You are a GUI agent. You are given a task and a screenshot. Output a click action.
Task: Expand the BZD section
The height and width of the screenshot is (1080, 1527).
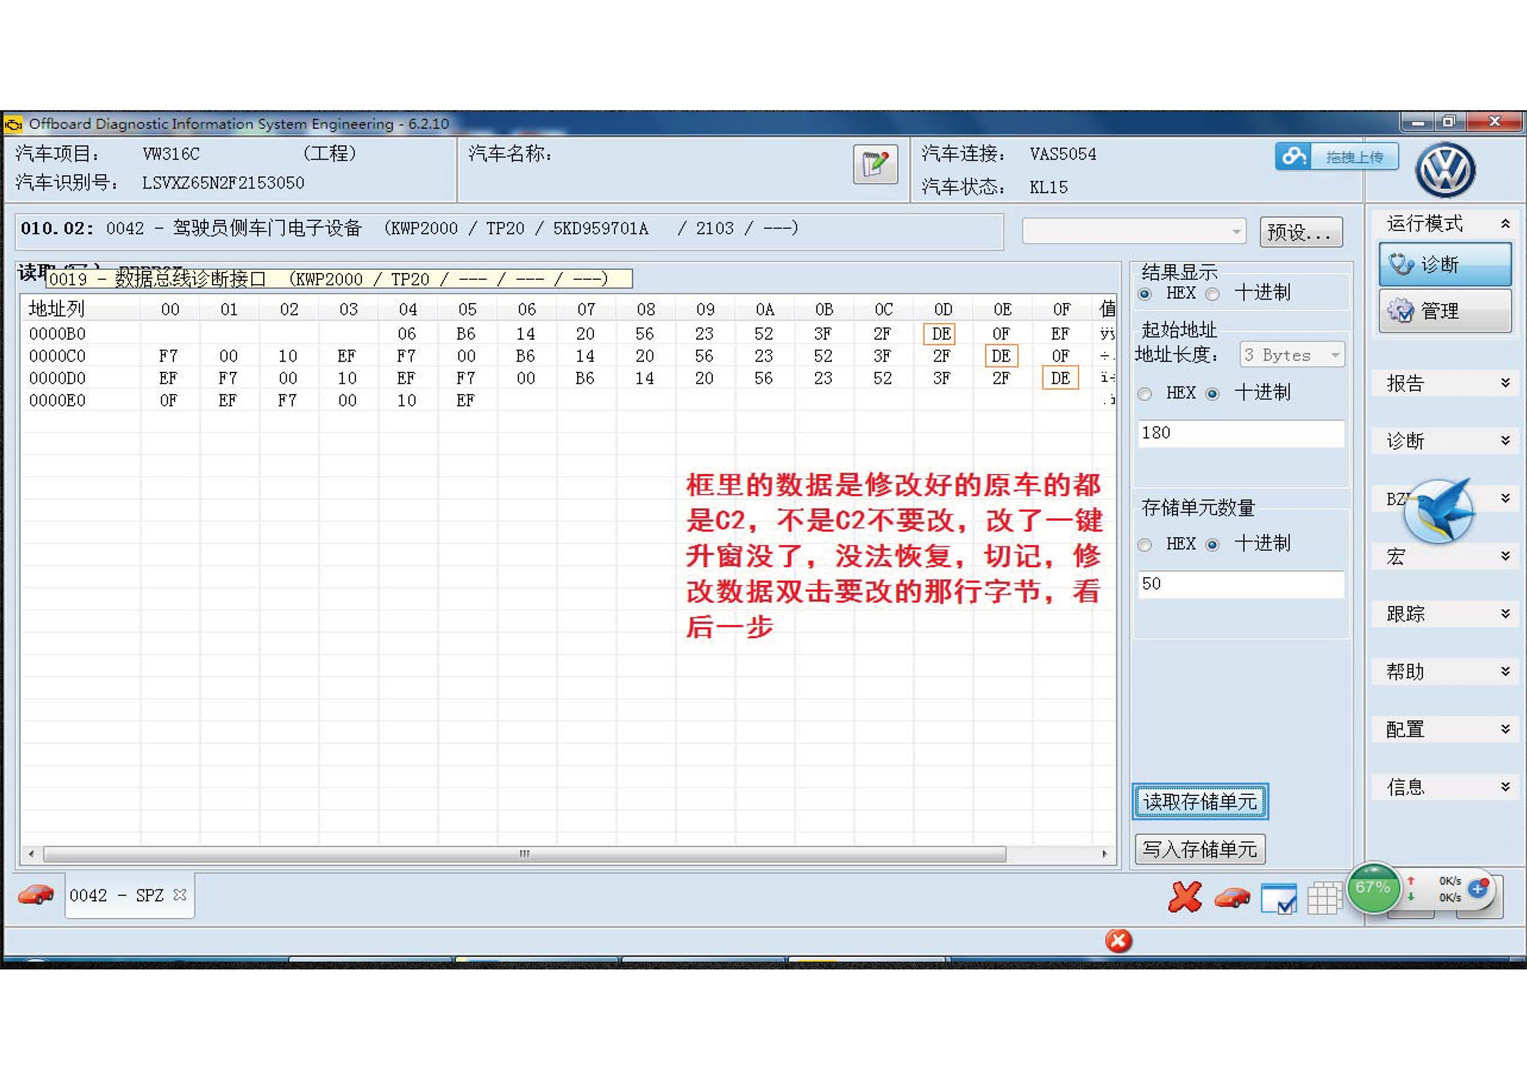coord(1505,498)
